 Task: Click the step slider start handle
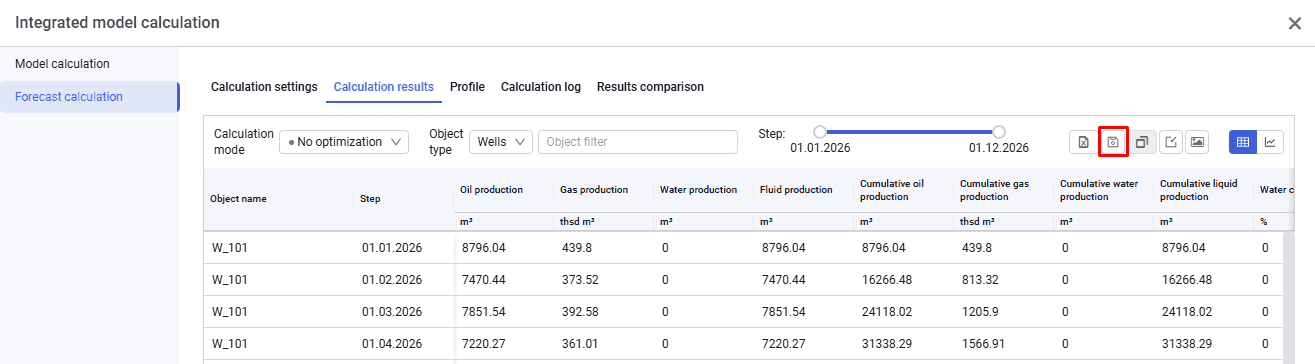tap(820, 131)
